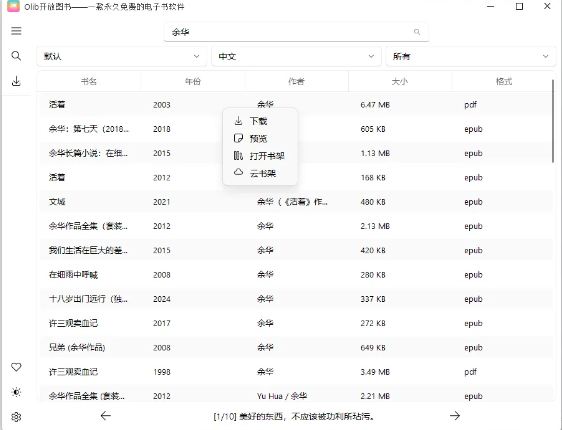
Task: Click the magnifier in search box
Action: (417, 32)
